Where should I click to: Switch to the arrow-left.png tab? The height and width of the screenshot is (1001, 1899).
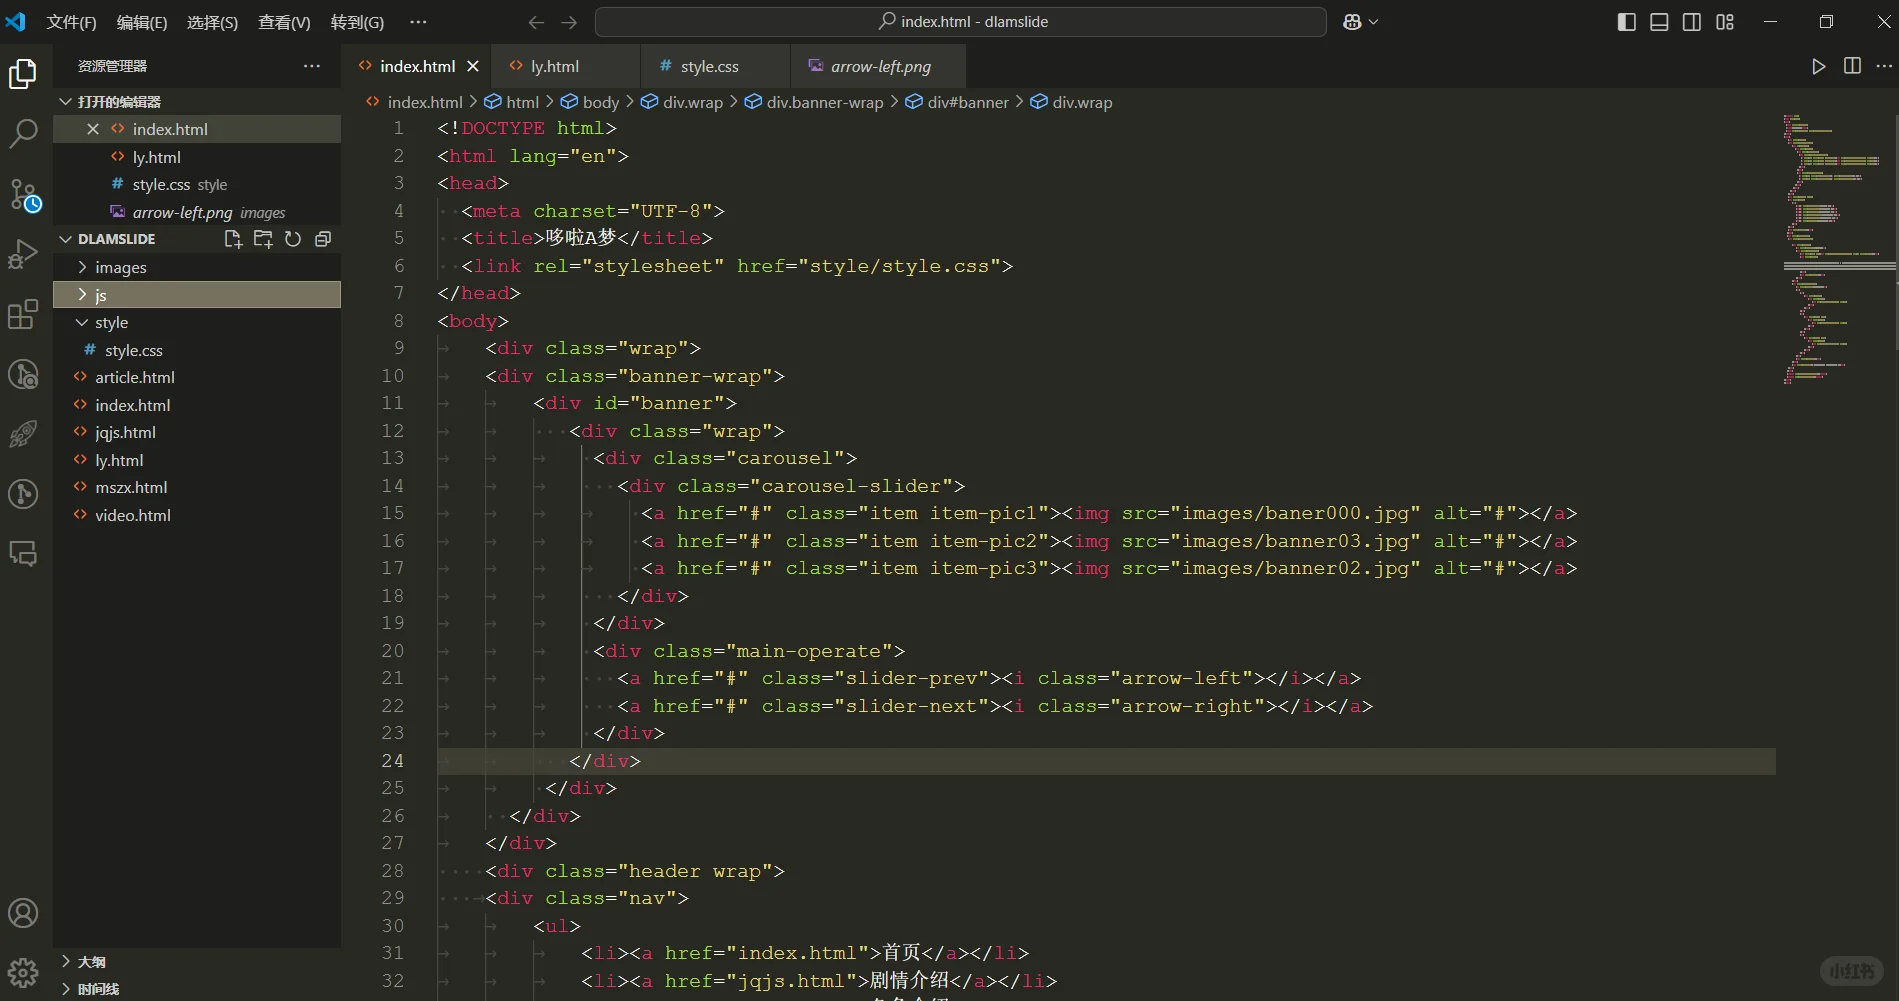[878, 66]
